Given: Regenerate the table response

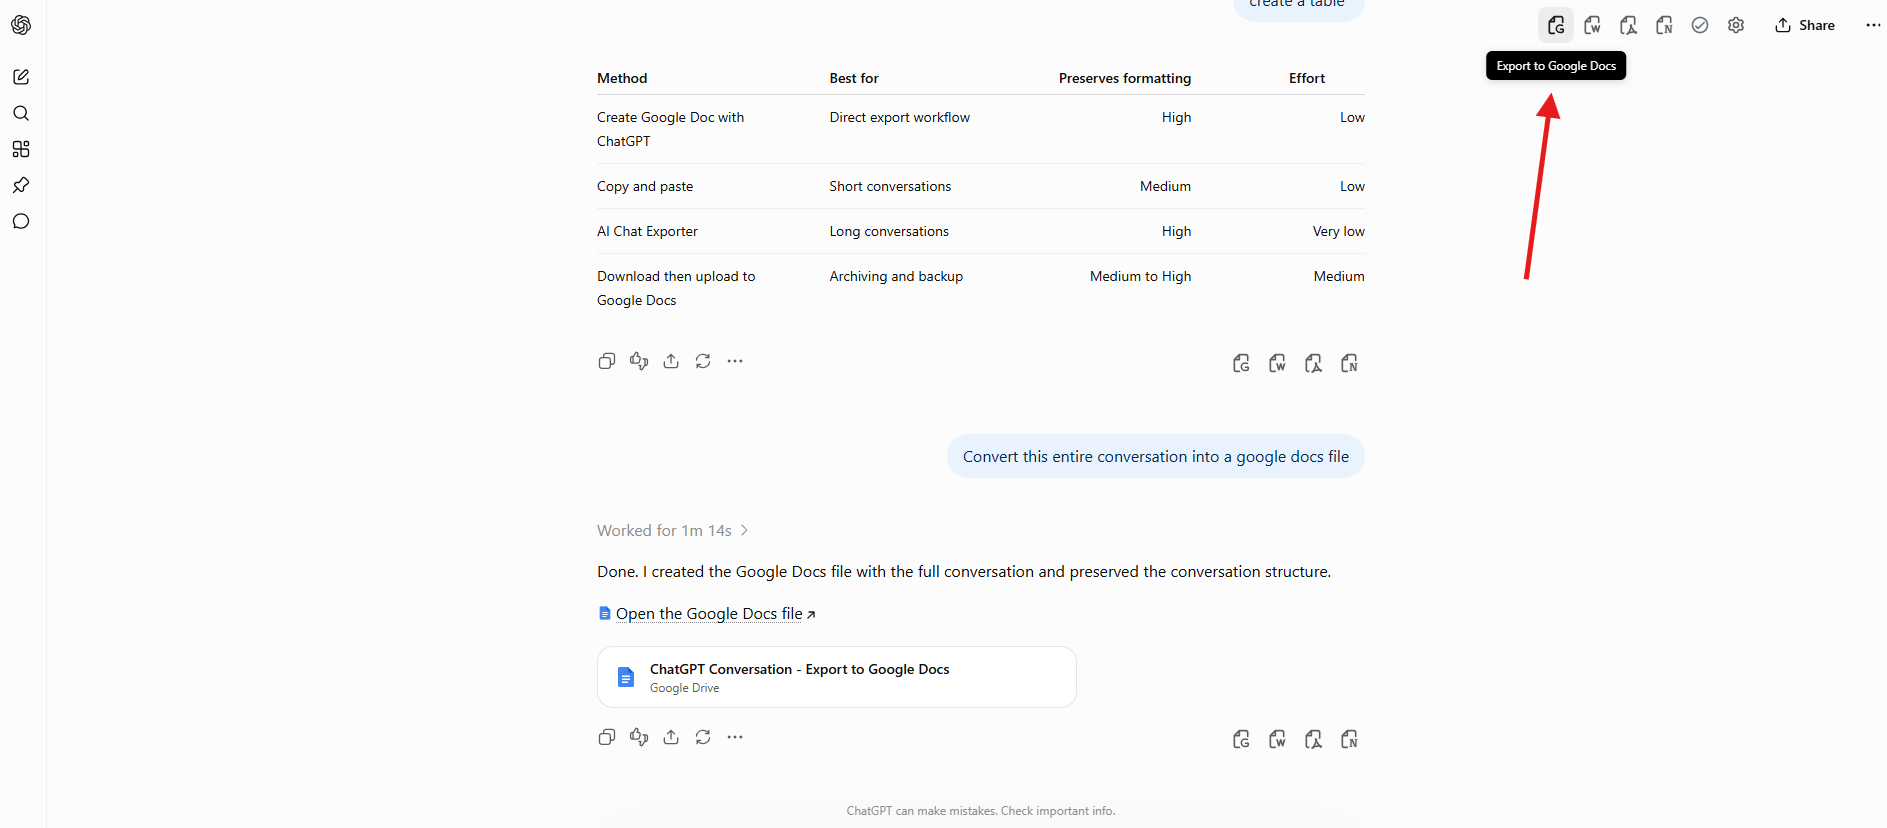Looking at the screenshot, I should [x=703, y=361].
